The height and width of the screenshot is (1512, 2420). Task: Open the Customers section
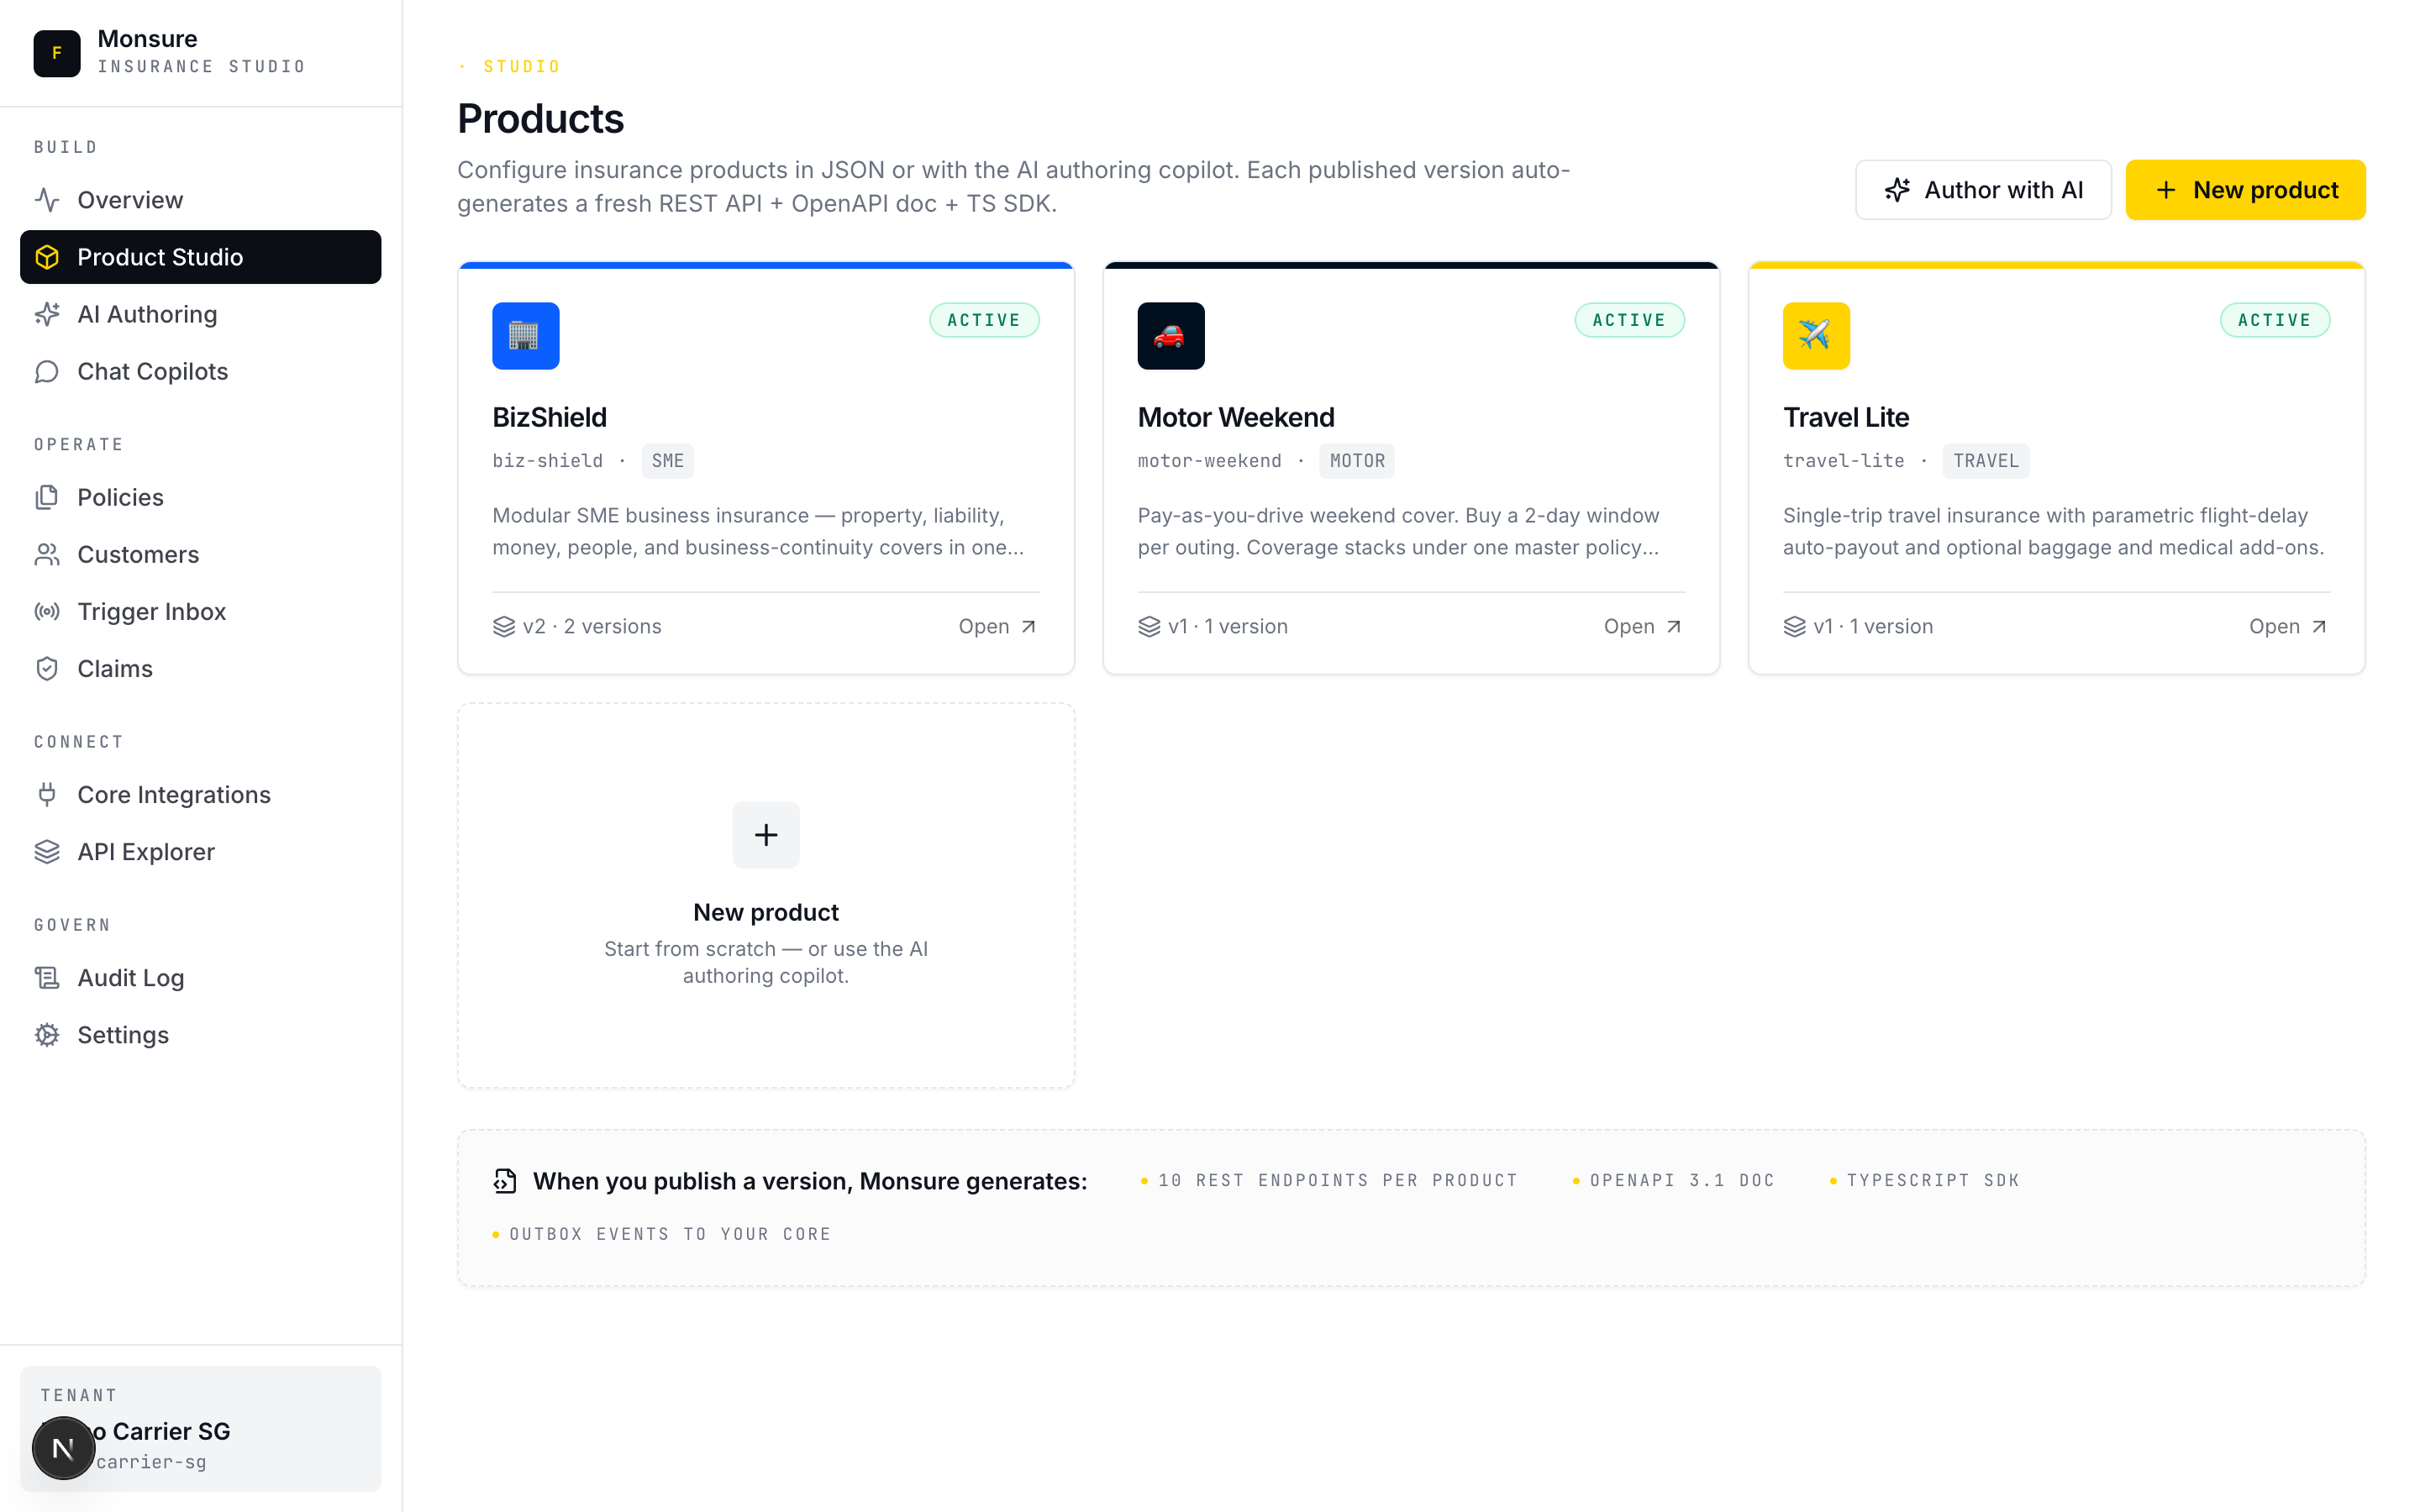[x=137, y=554]
